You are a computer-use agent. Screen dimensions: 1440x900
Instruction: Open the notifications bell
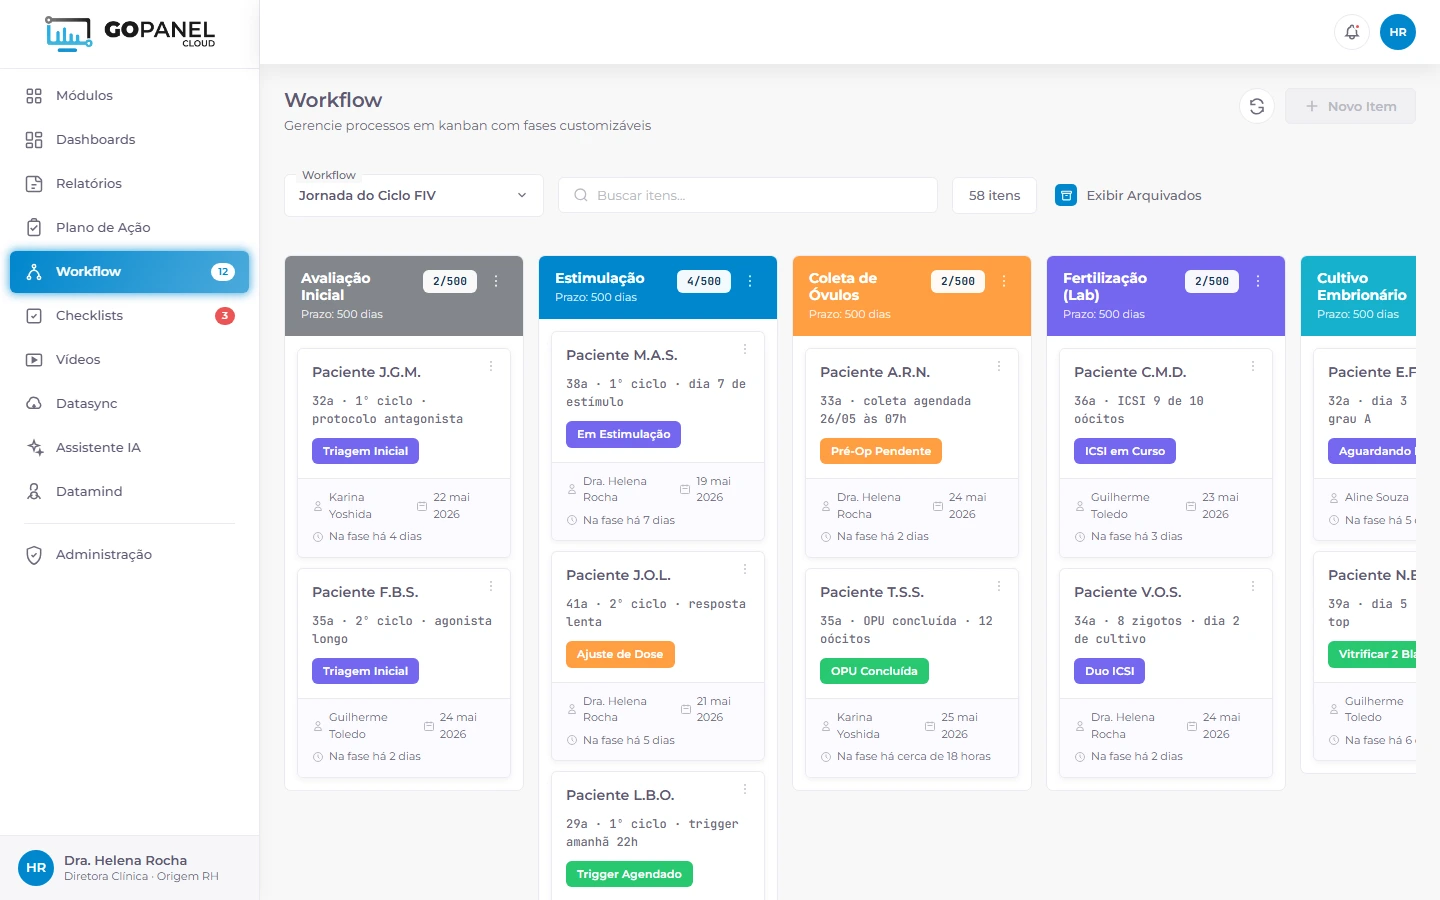(x=1352, y=32)
